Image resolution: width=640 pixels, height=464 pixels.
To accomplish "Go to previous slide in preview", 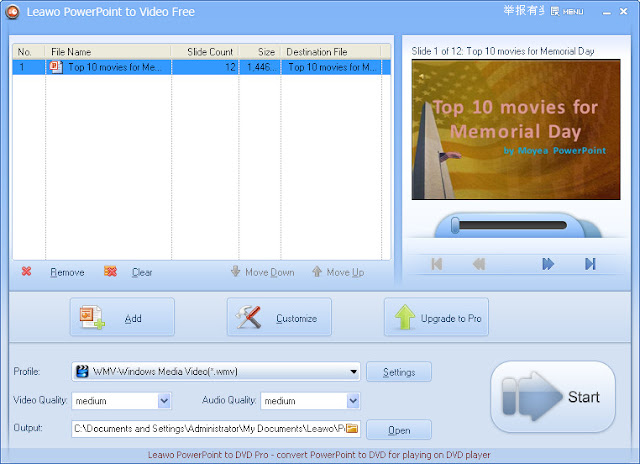I will [x=479, y=264].
